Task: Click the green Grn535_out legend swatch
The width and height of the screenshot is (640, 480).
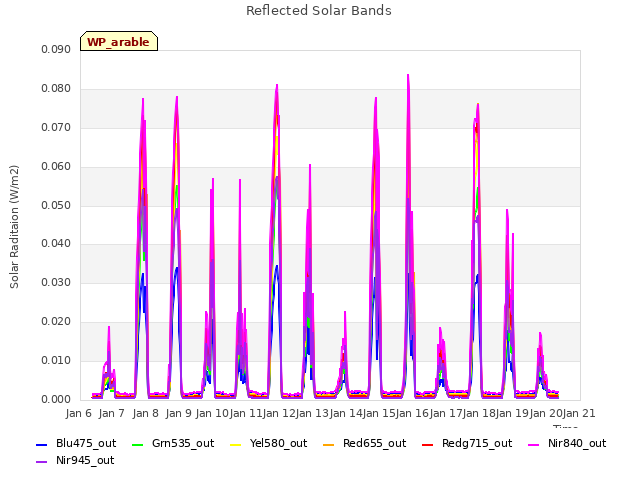Action: (138, 444)
